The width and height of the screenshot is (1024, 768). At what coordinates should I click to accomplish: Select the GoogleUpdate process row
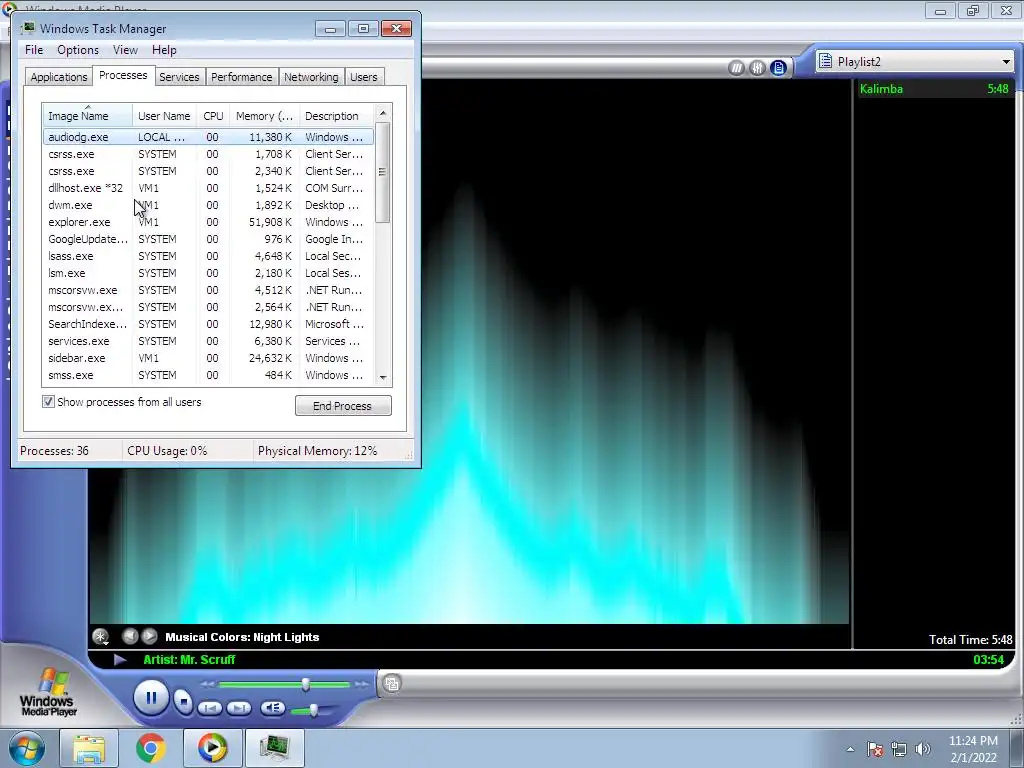coord(208,239)
